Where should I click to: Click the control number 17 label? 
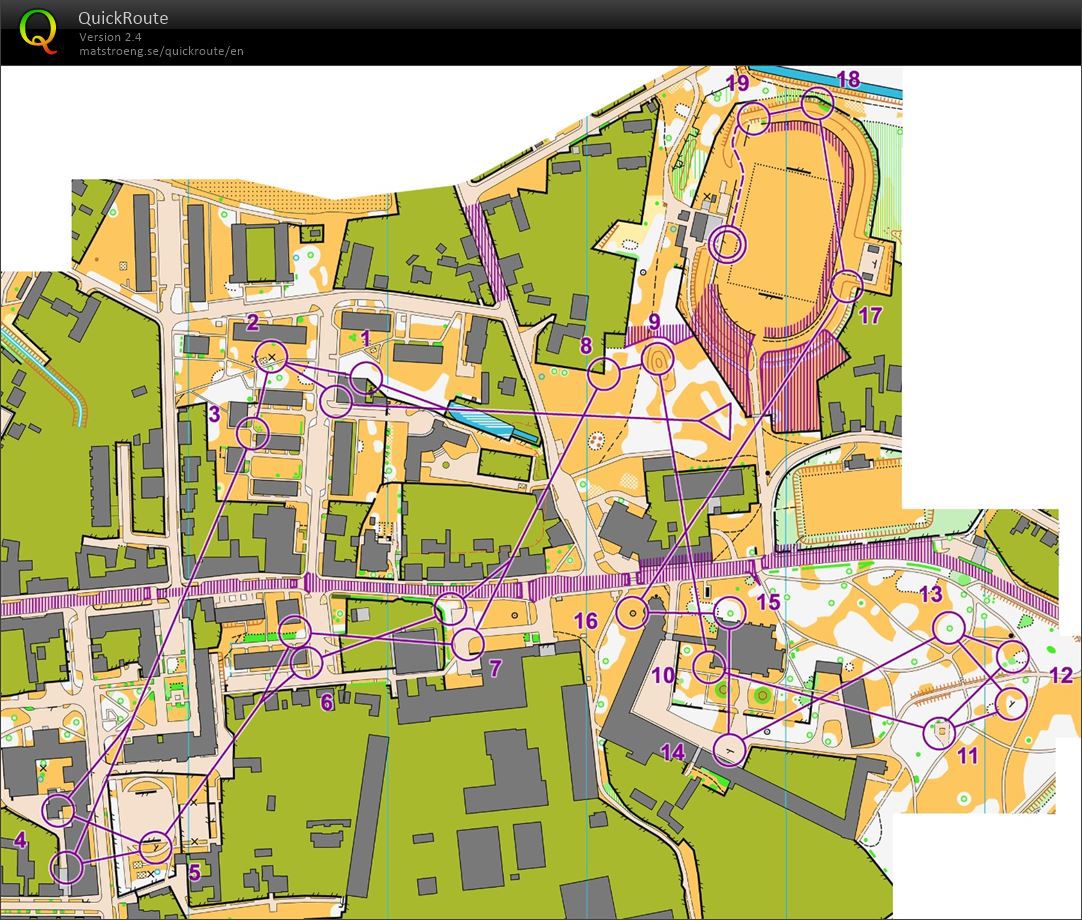click(x=871, y=315)
